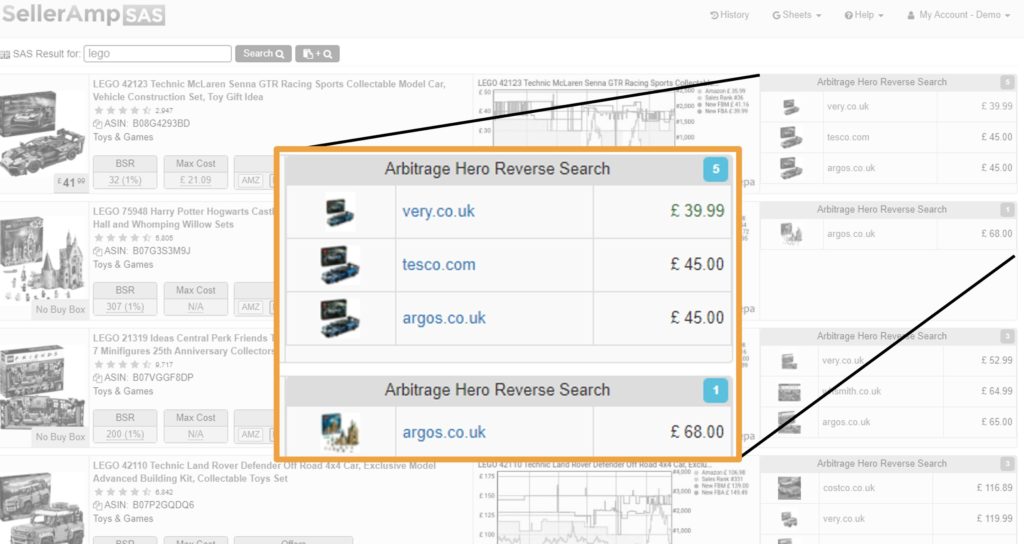Screen dimensions: 1024x544
Task: Open the History page
Action: 729,14
